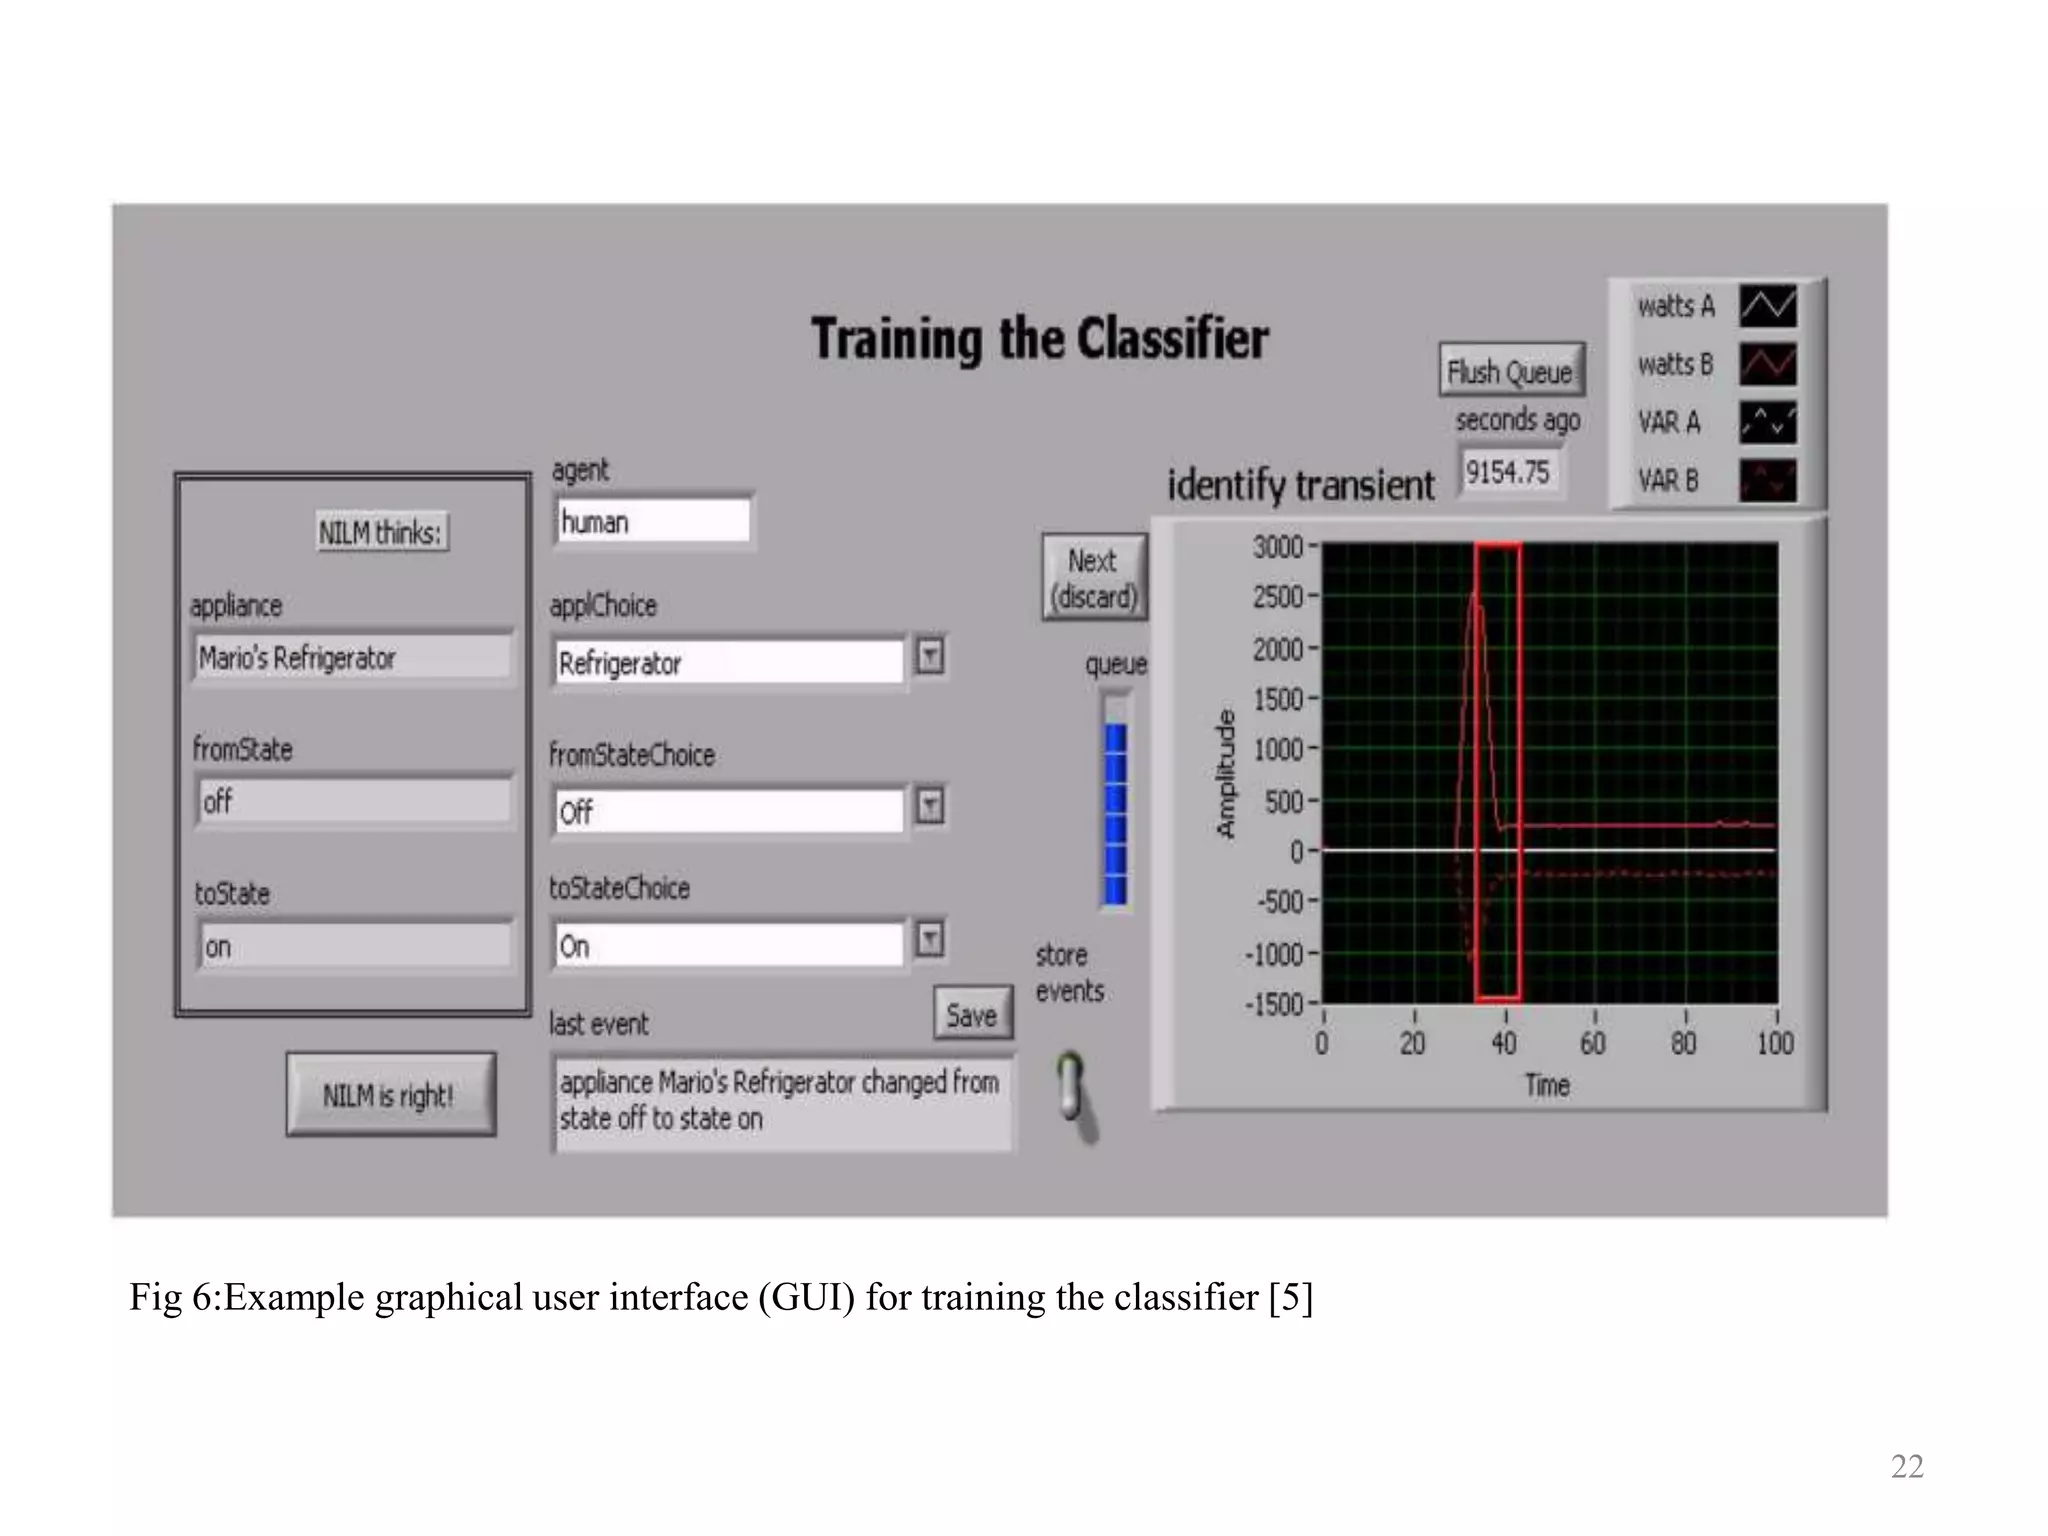This screenshot has height=1536, width=2048.
Task: Click the applChoice field showing Refrigerator
Action: [729, 663]
